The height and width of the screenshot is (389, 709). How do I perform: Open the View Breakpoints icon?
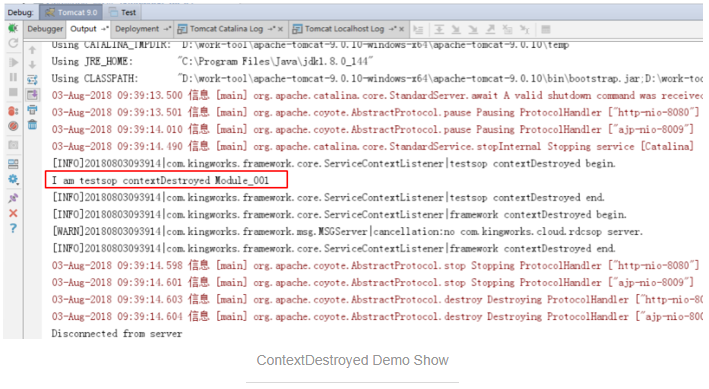tap(13, 111)
